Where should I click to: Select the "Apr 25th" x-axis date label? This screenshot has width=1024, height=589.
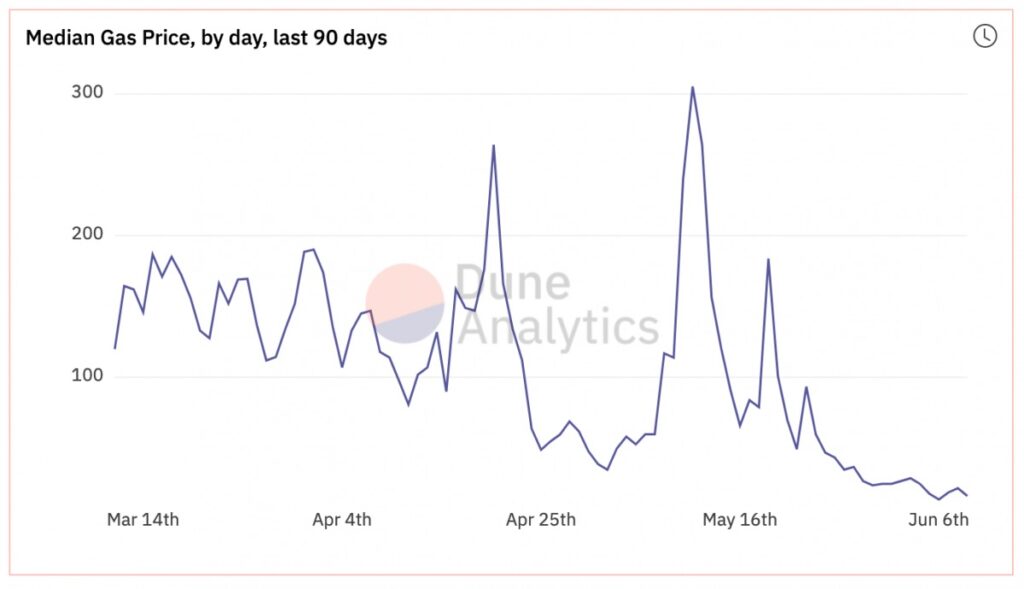[541, 519]
